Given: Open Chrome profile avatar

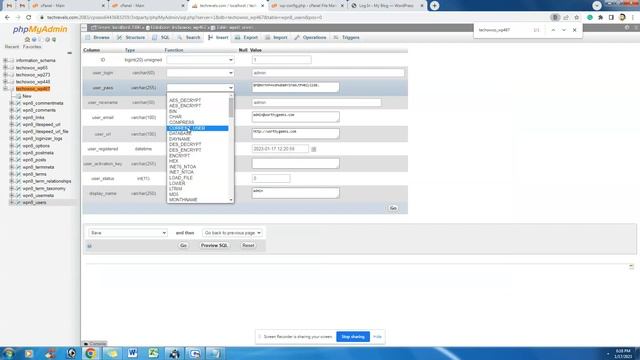Looking at the screenshot, I should (x=622, y=18).
